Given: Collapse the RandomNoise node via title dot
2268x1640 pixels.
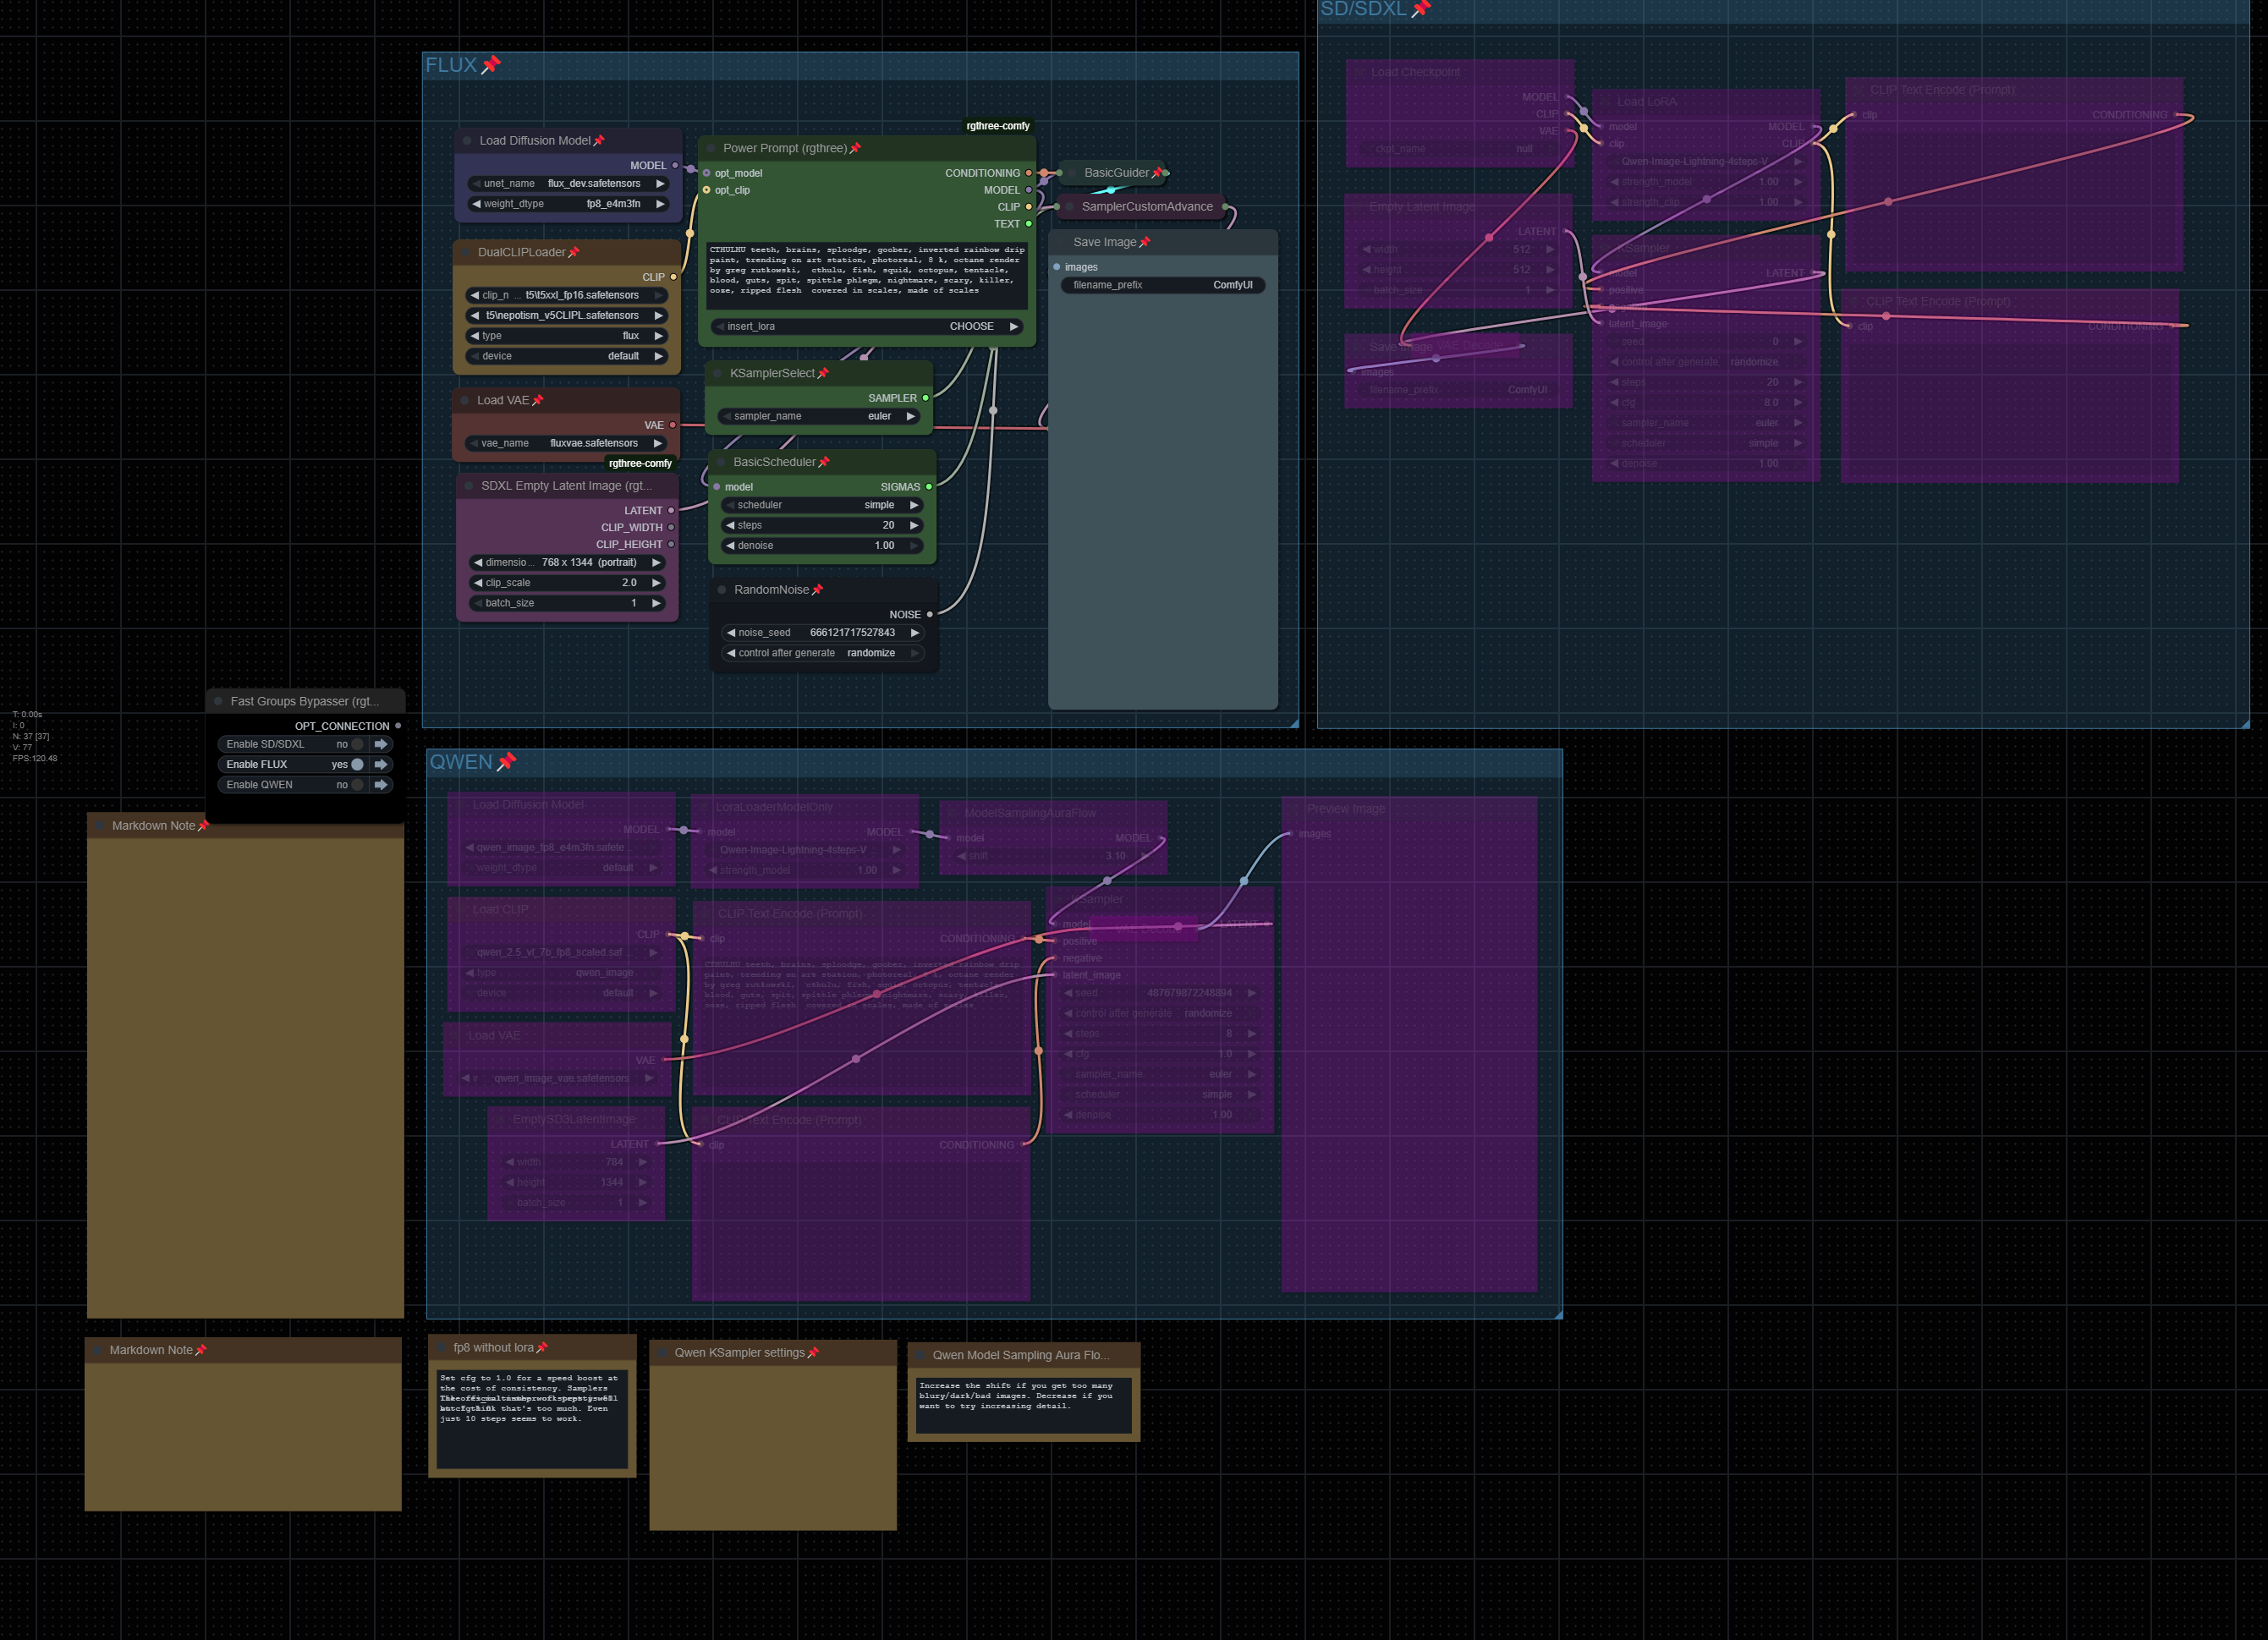Looking at the screenshot, I should tap(722, 590).
